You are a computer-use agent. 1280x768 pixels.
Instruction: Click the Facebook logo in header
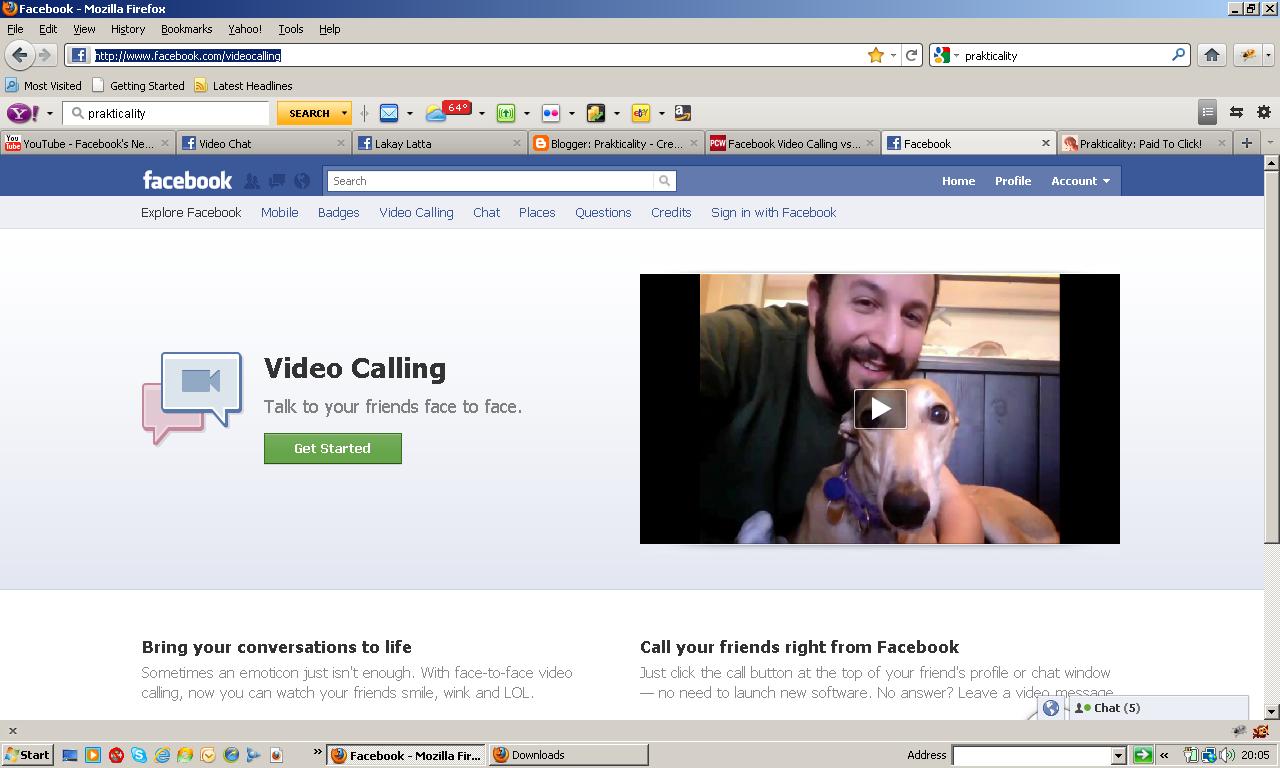(x=187, y=180)
